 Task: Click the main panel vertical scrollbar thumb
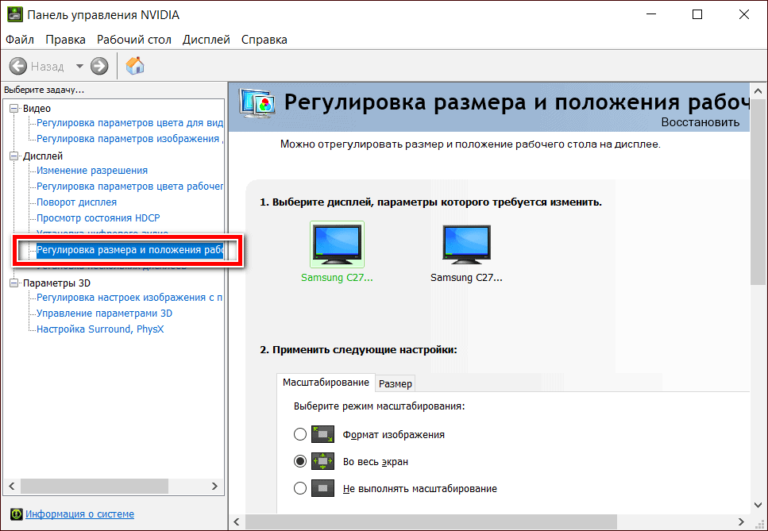pos(758,192)
